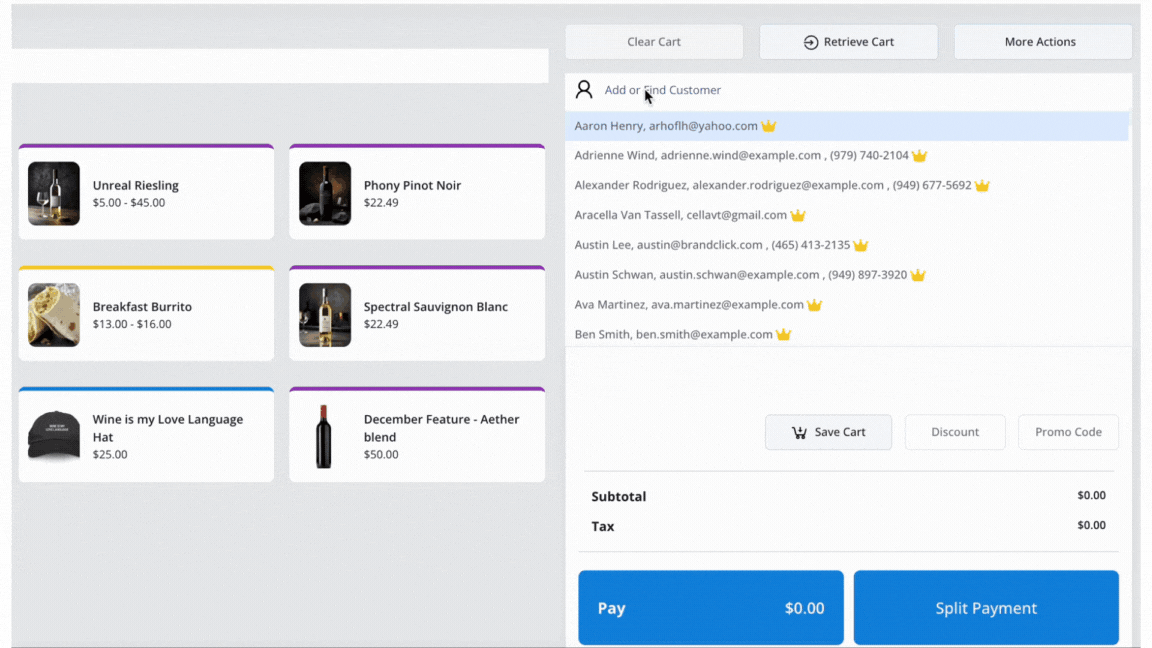Click crown icon beside Aracella Van Tassell

[x=798, y=215]
